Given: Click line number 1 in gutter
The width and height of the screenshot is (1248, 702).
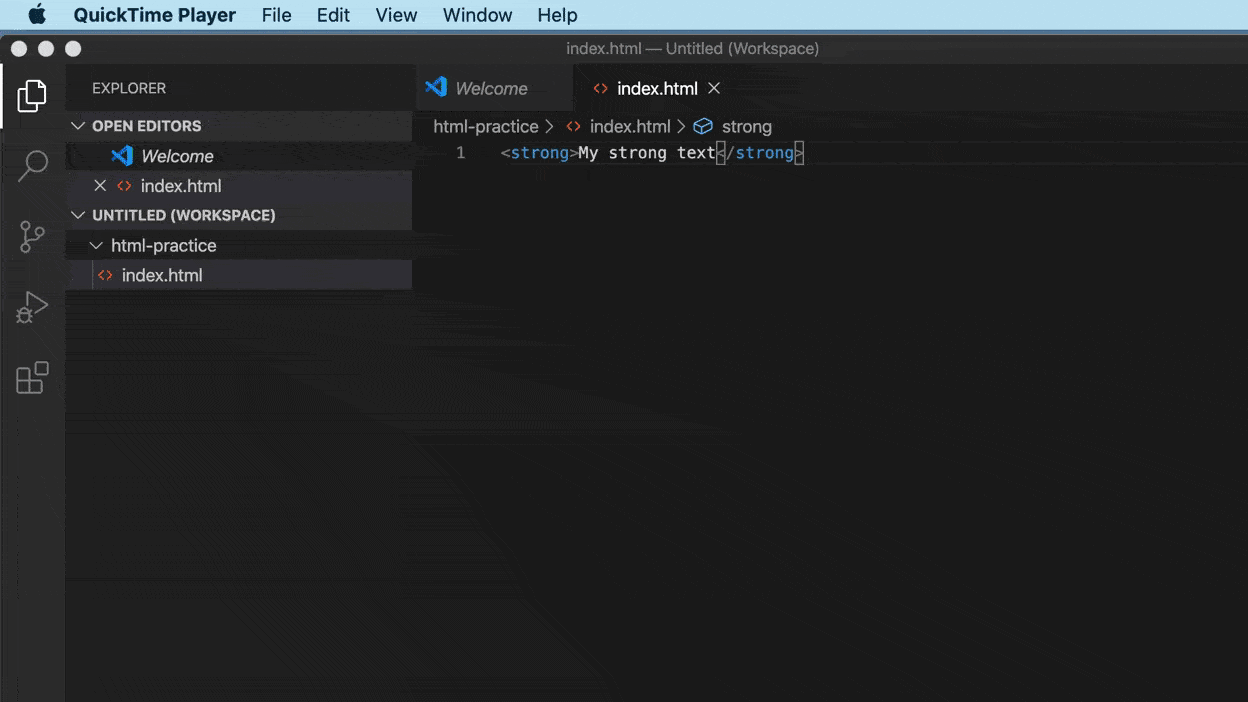Looking at the screenshot, I should (460, 153).
